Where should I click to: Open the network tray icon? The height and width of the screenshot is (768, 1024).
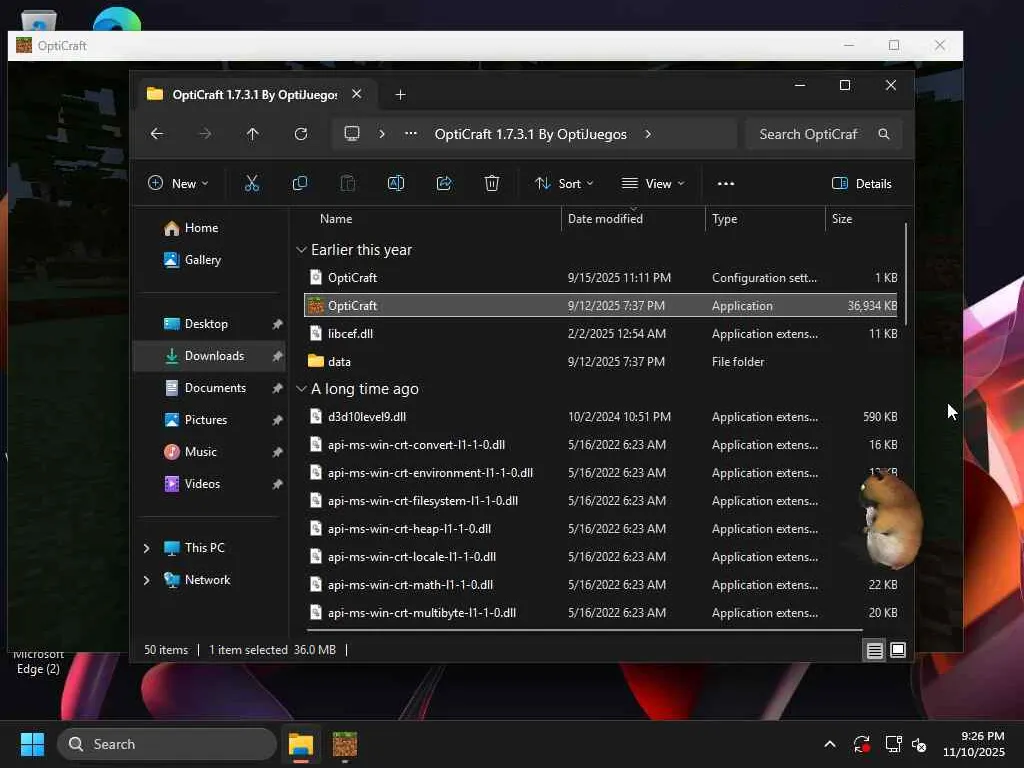coord(893,744)
